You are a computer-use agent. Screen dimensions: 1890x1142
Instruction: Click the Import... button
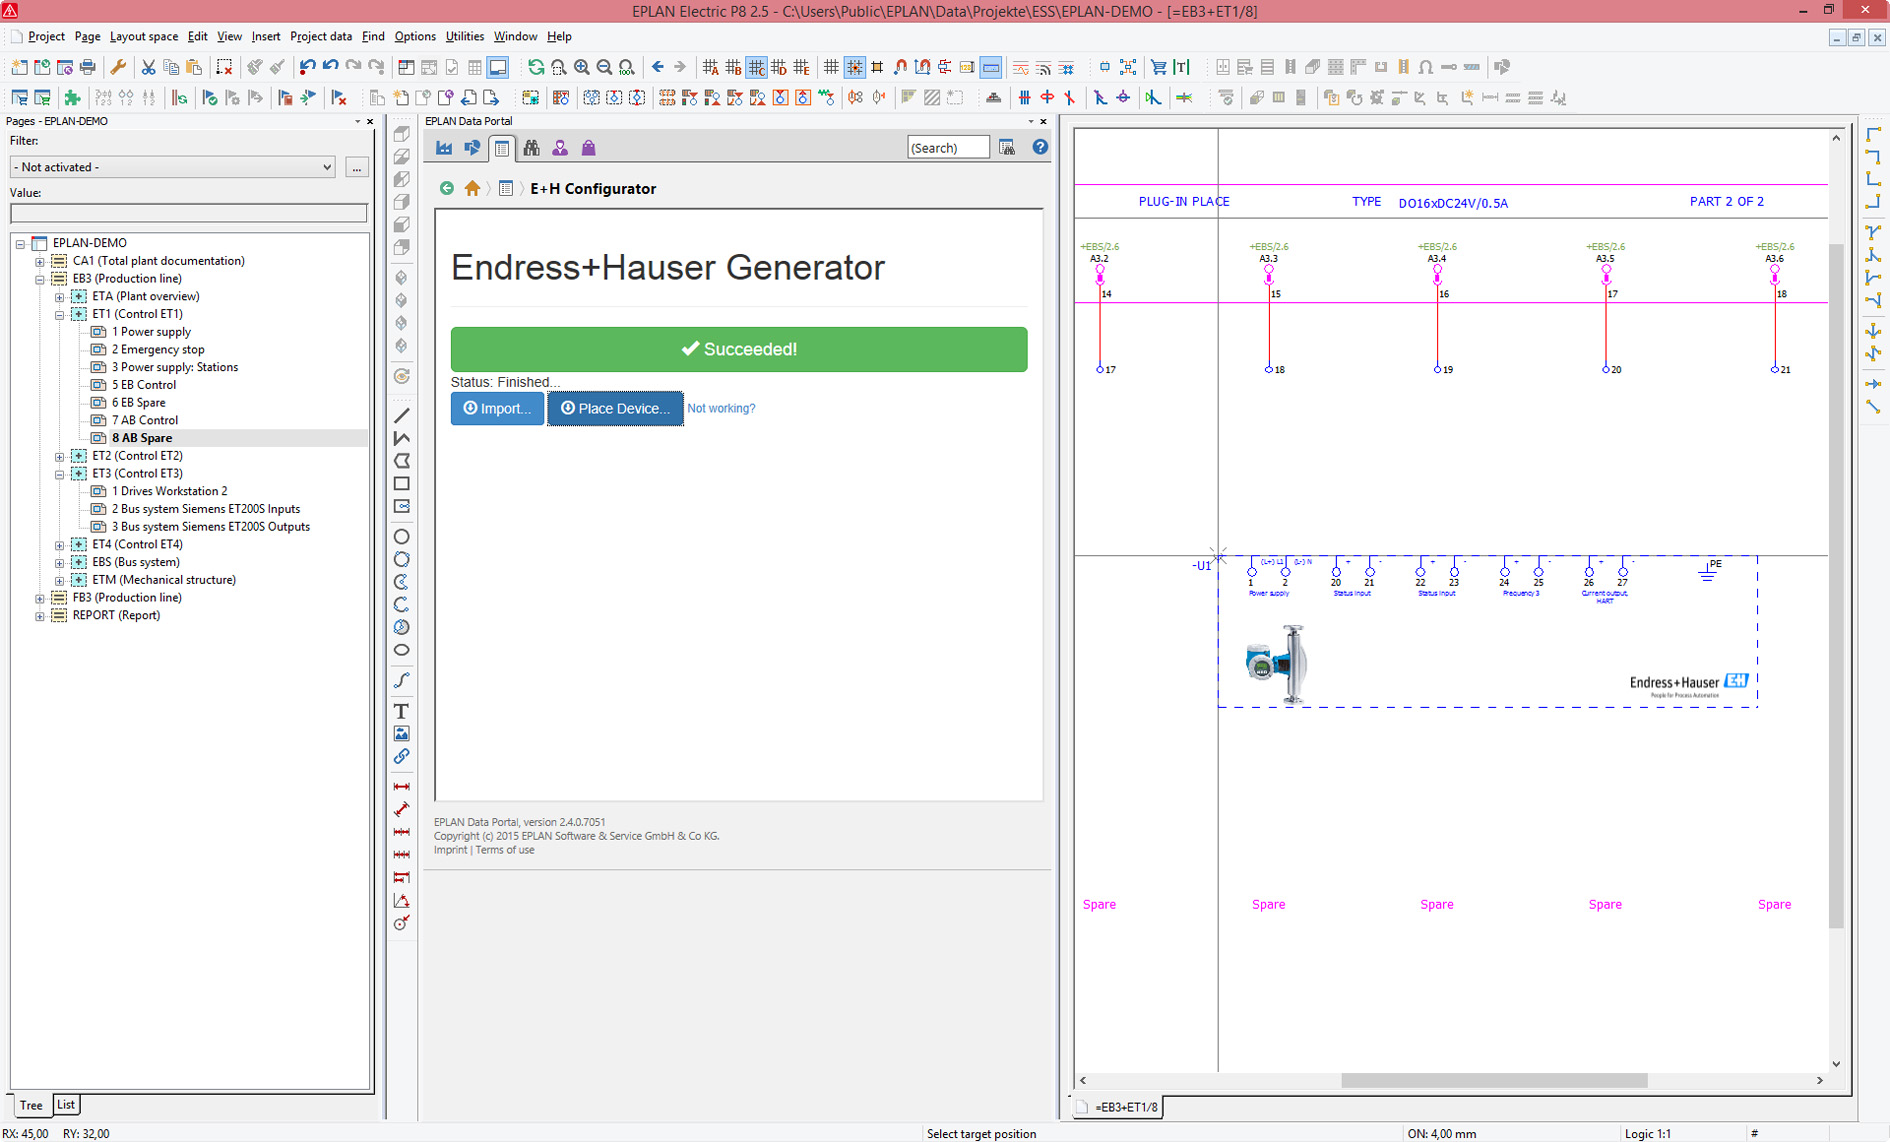(497, 408)
